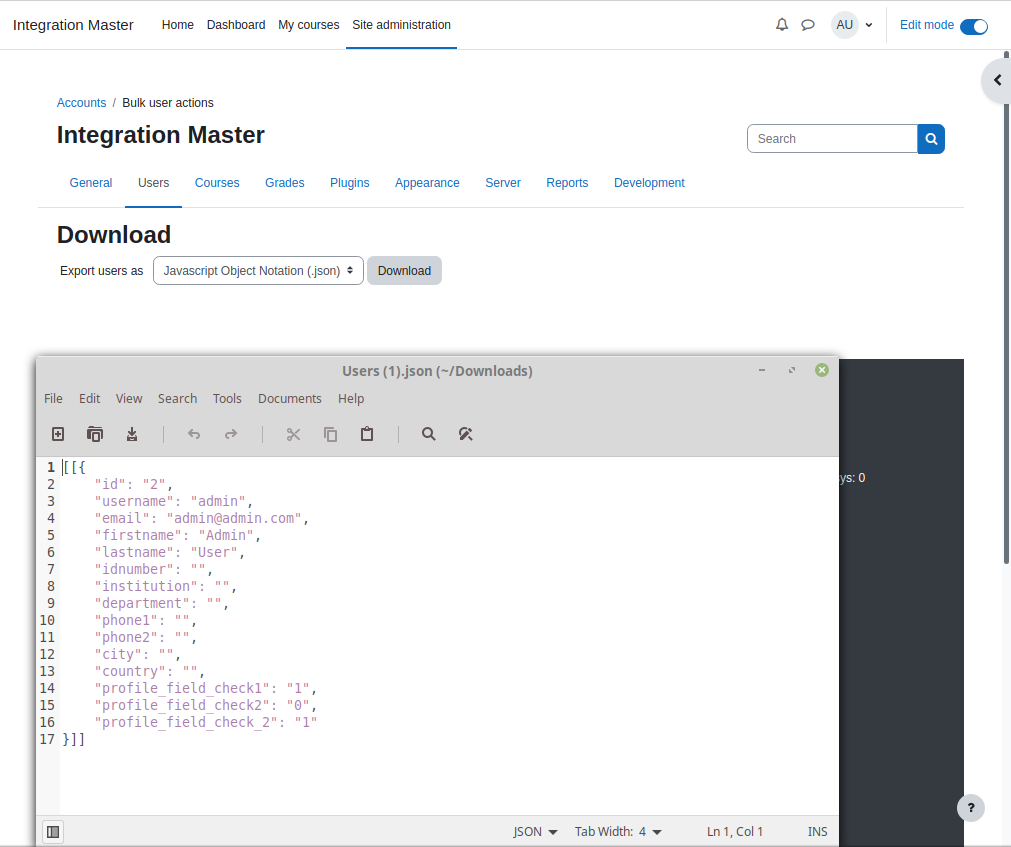Select Site administration in navigation
The height and width of the screenshot is (847, 1011).
[x=401, y=24]
